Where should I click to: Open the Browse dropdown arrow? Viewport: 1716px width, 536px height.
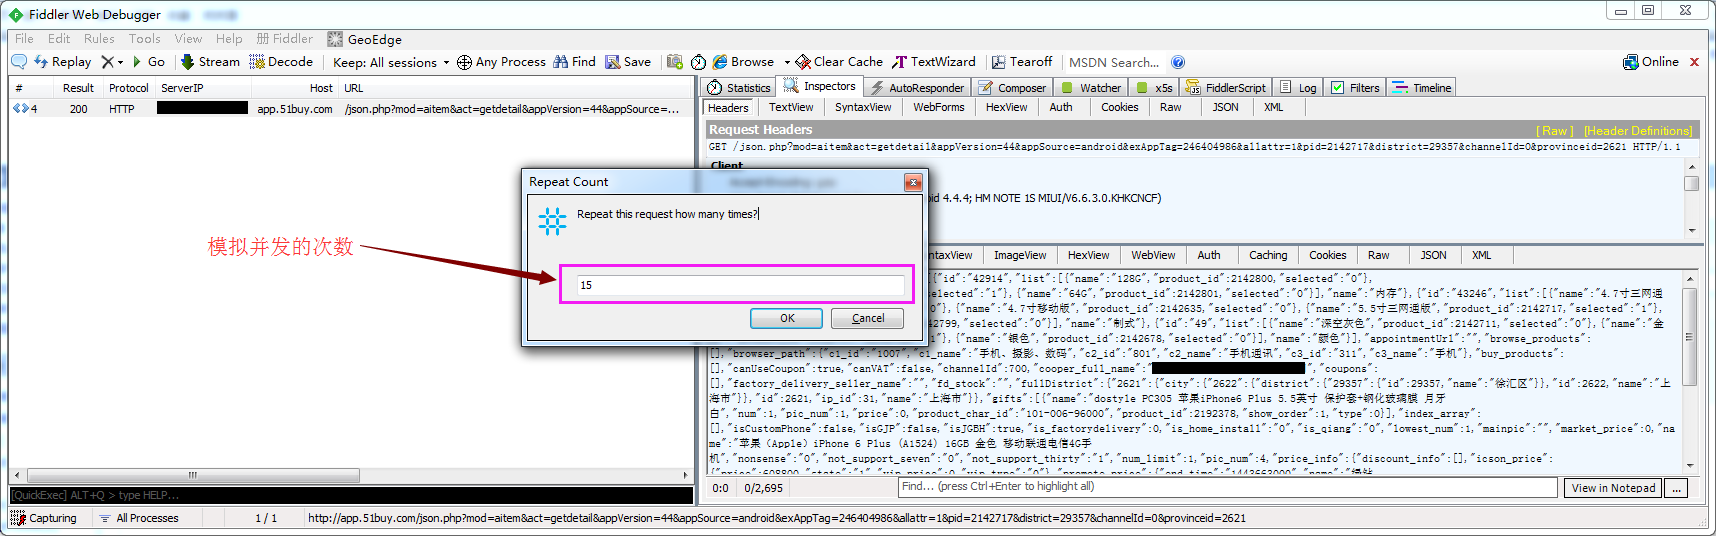[x=787, y=62]
